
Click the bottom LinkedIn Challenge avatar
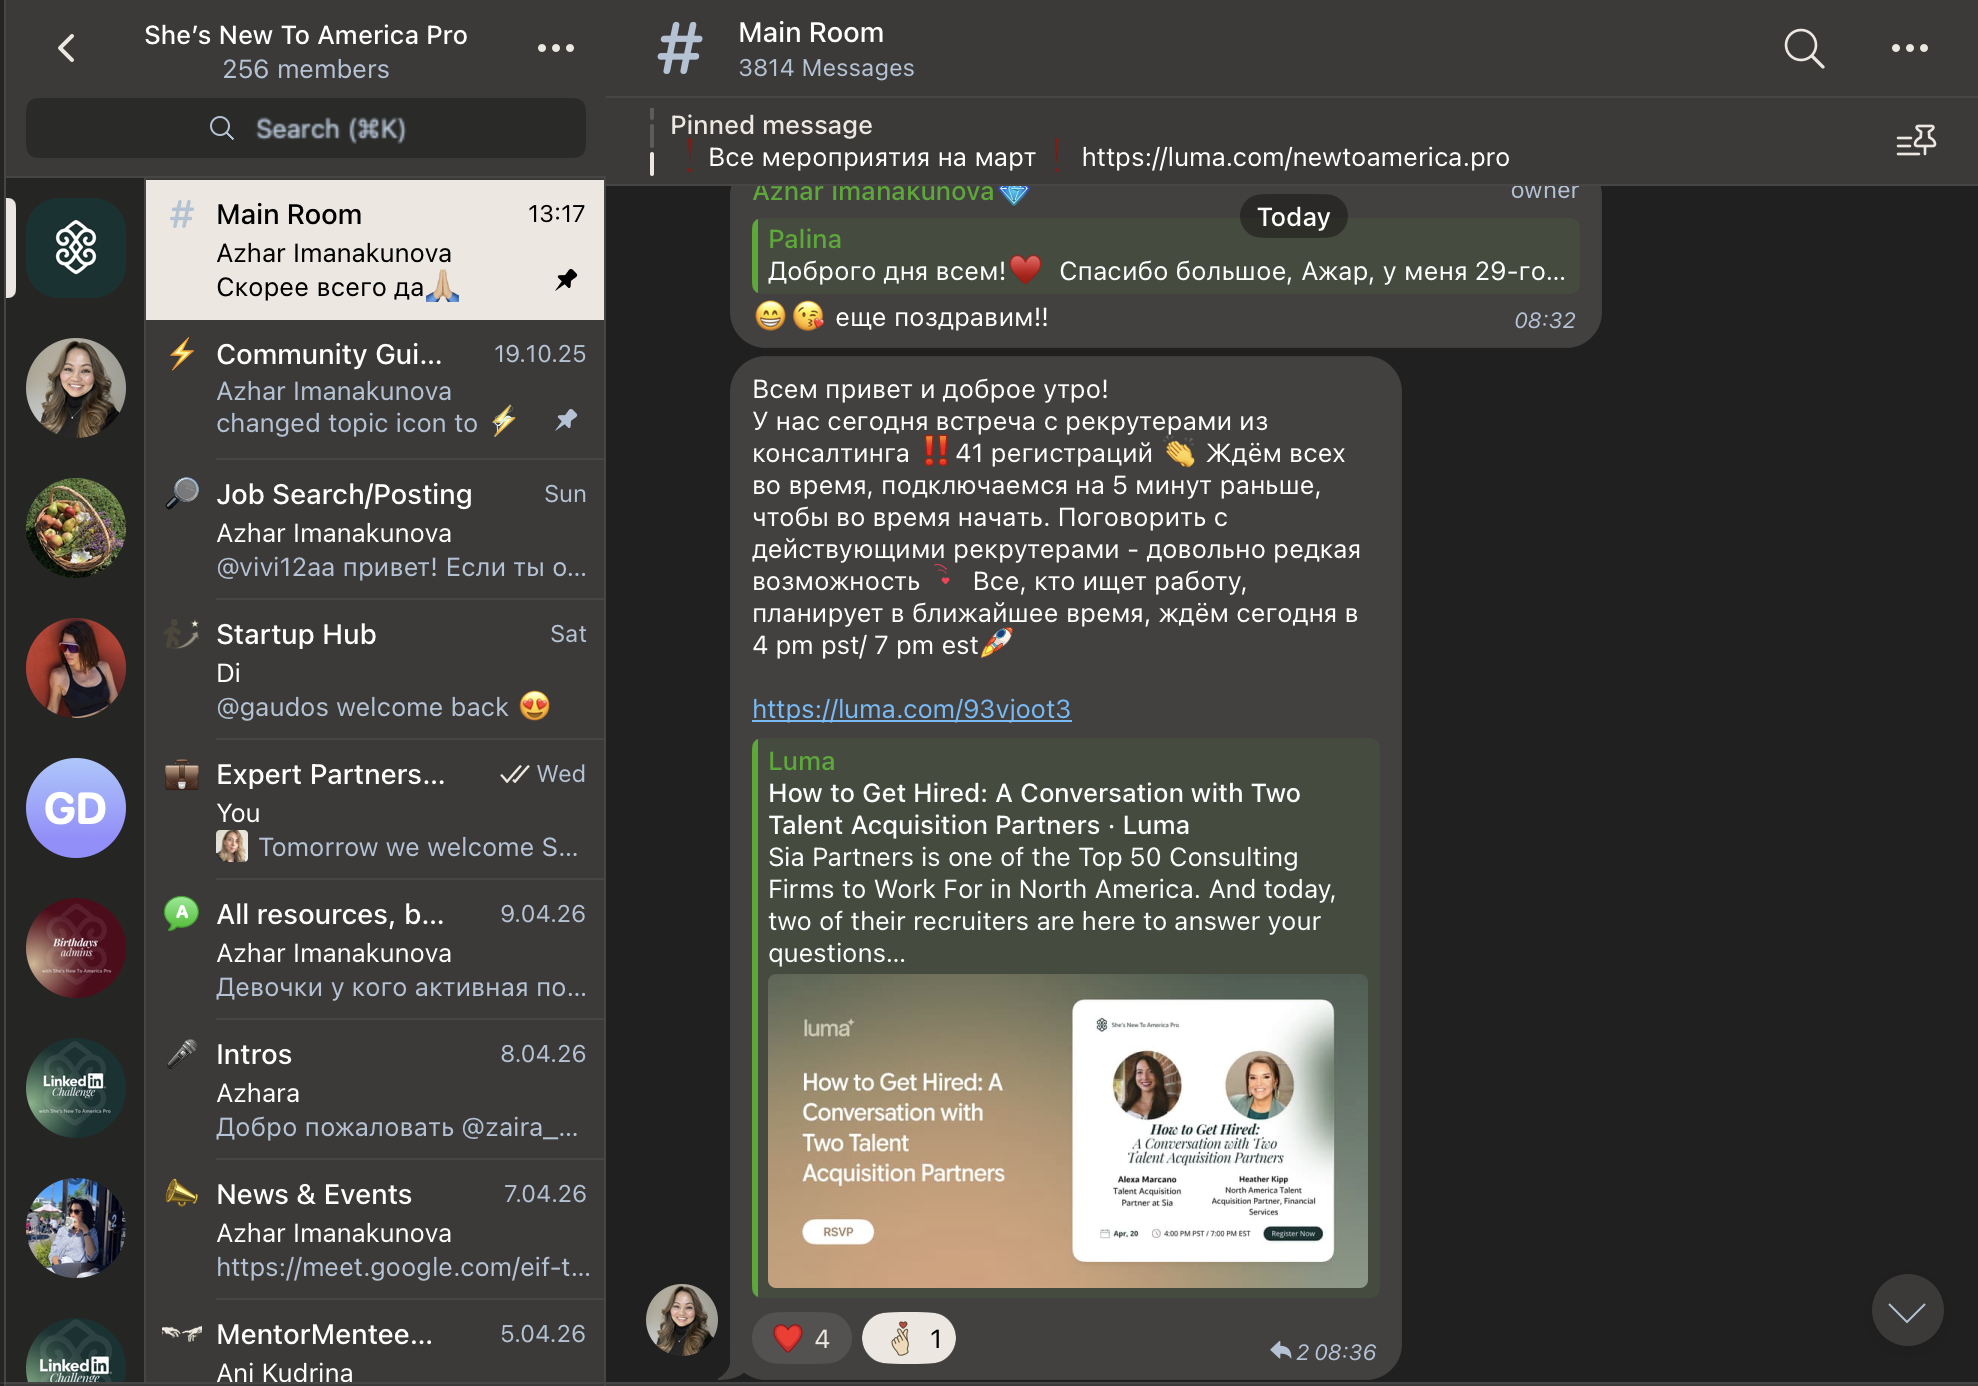pos(76,1352)
